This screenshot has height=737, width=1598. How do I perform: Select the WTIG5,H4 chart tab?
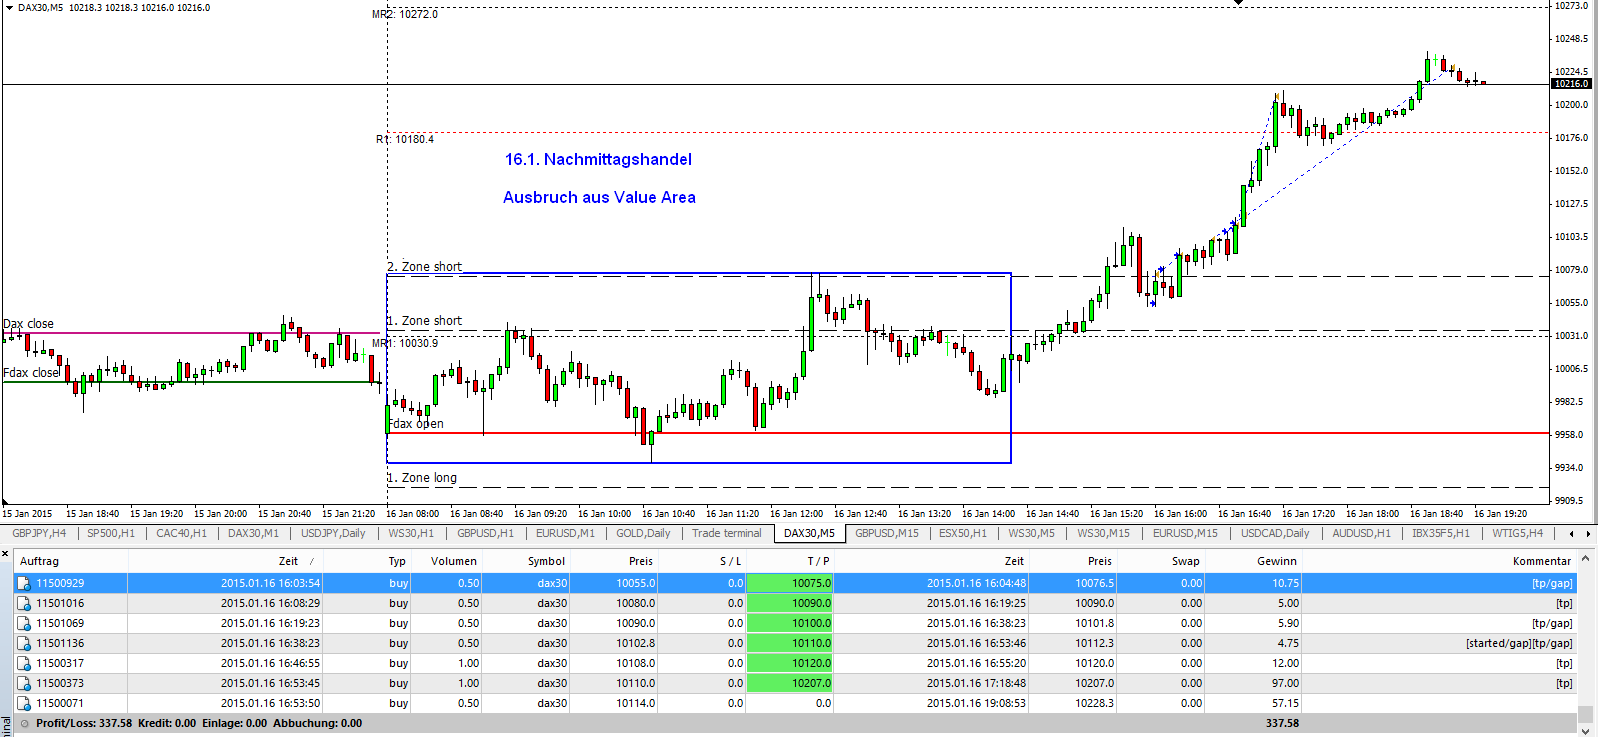pos(1518,533)
